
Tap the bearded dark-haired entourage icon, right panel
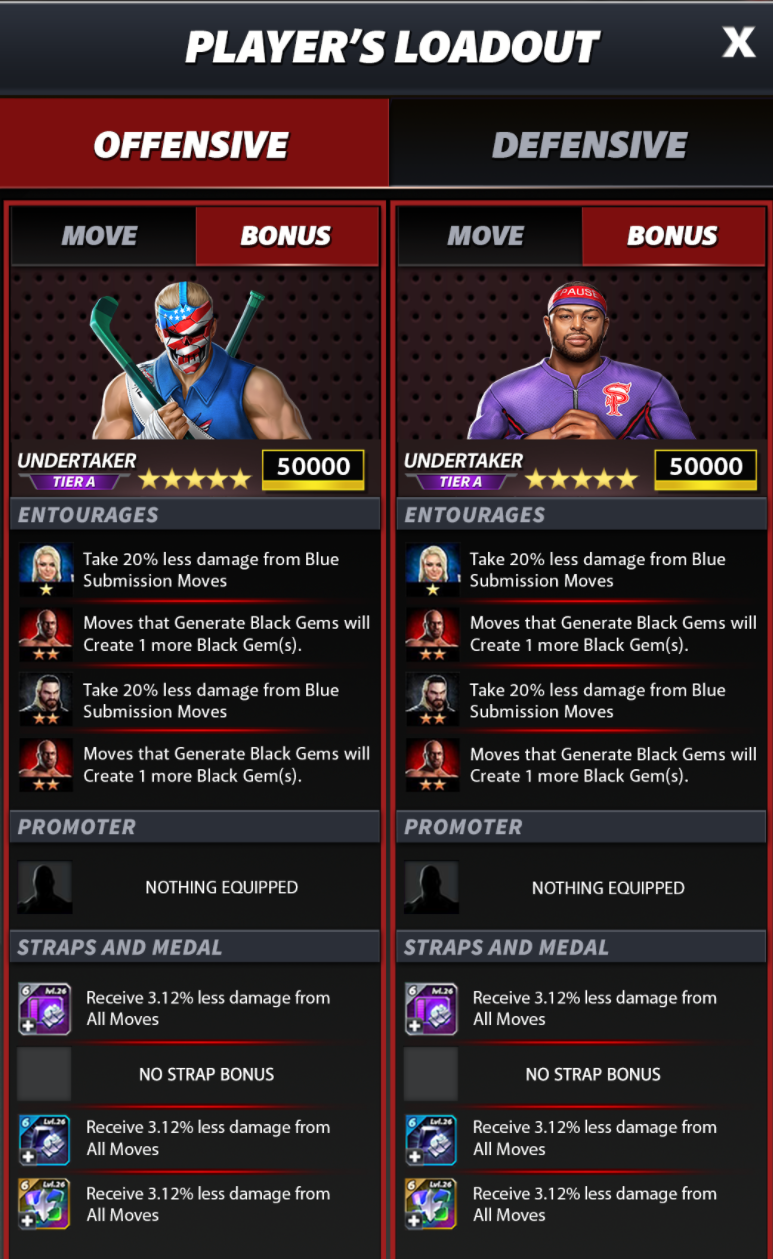432,699
